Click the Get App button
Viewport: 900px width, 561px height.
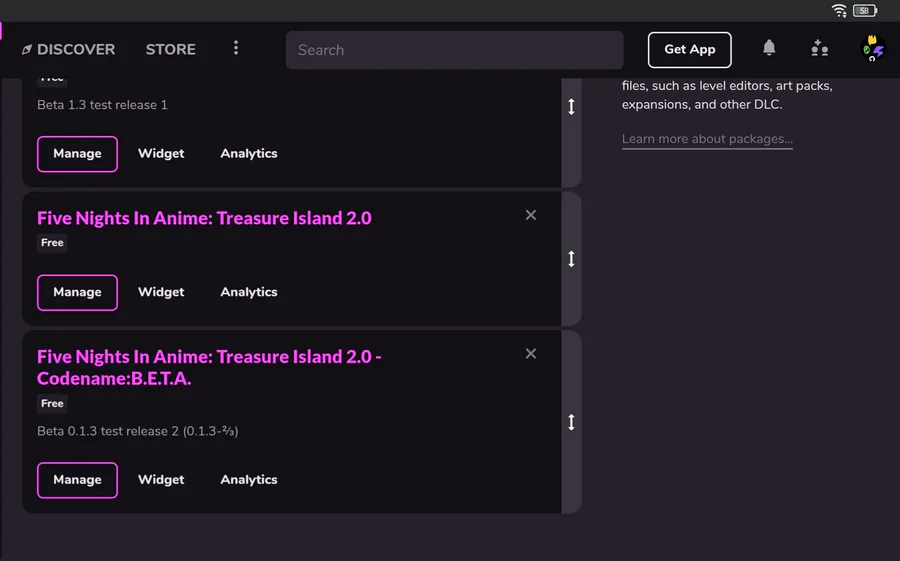click(690, 50)
